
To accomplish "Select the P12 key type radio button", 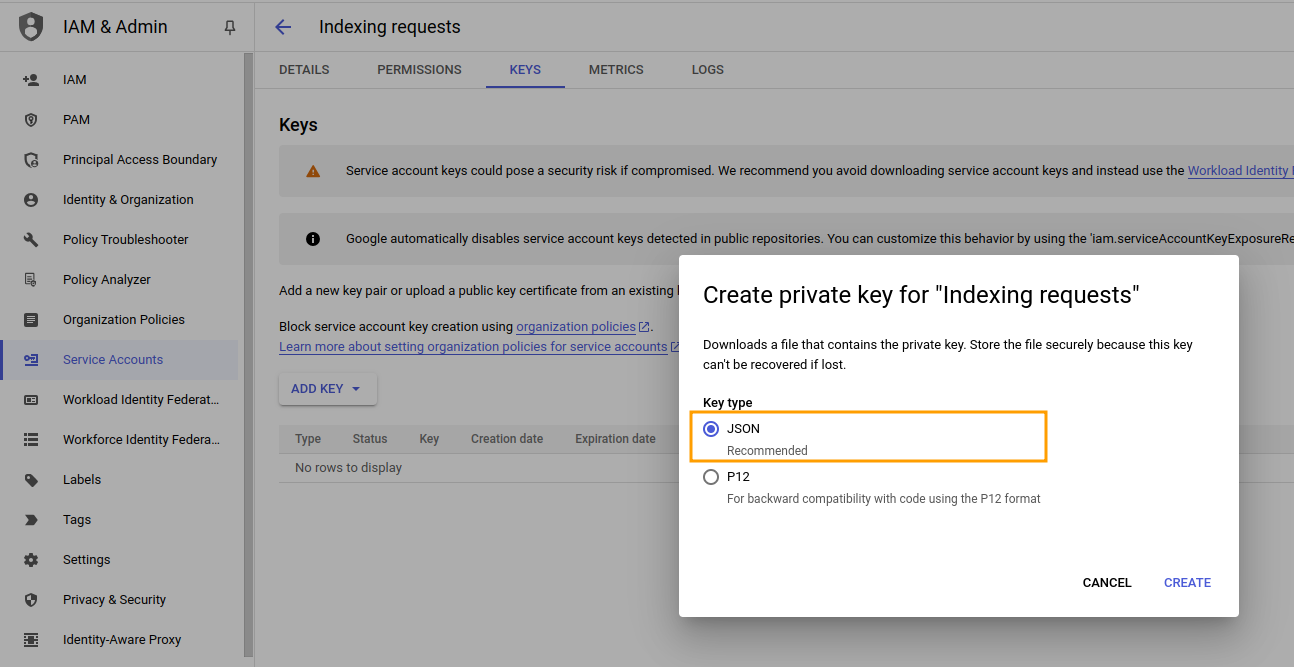I will [711, 477].
